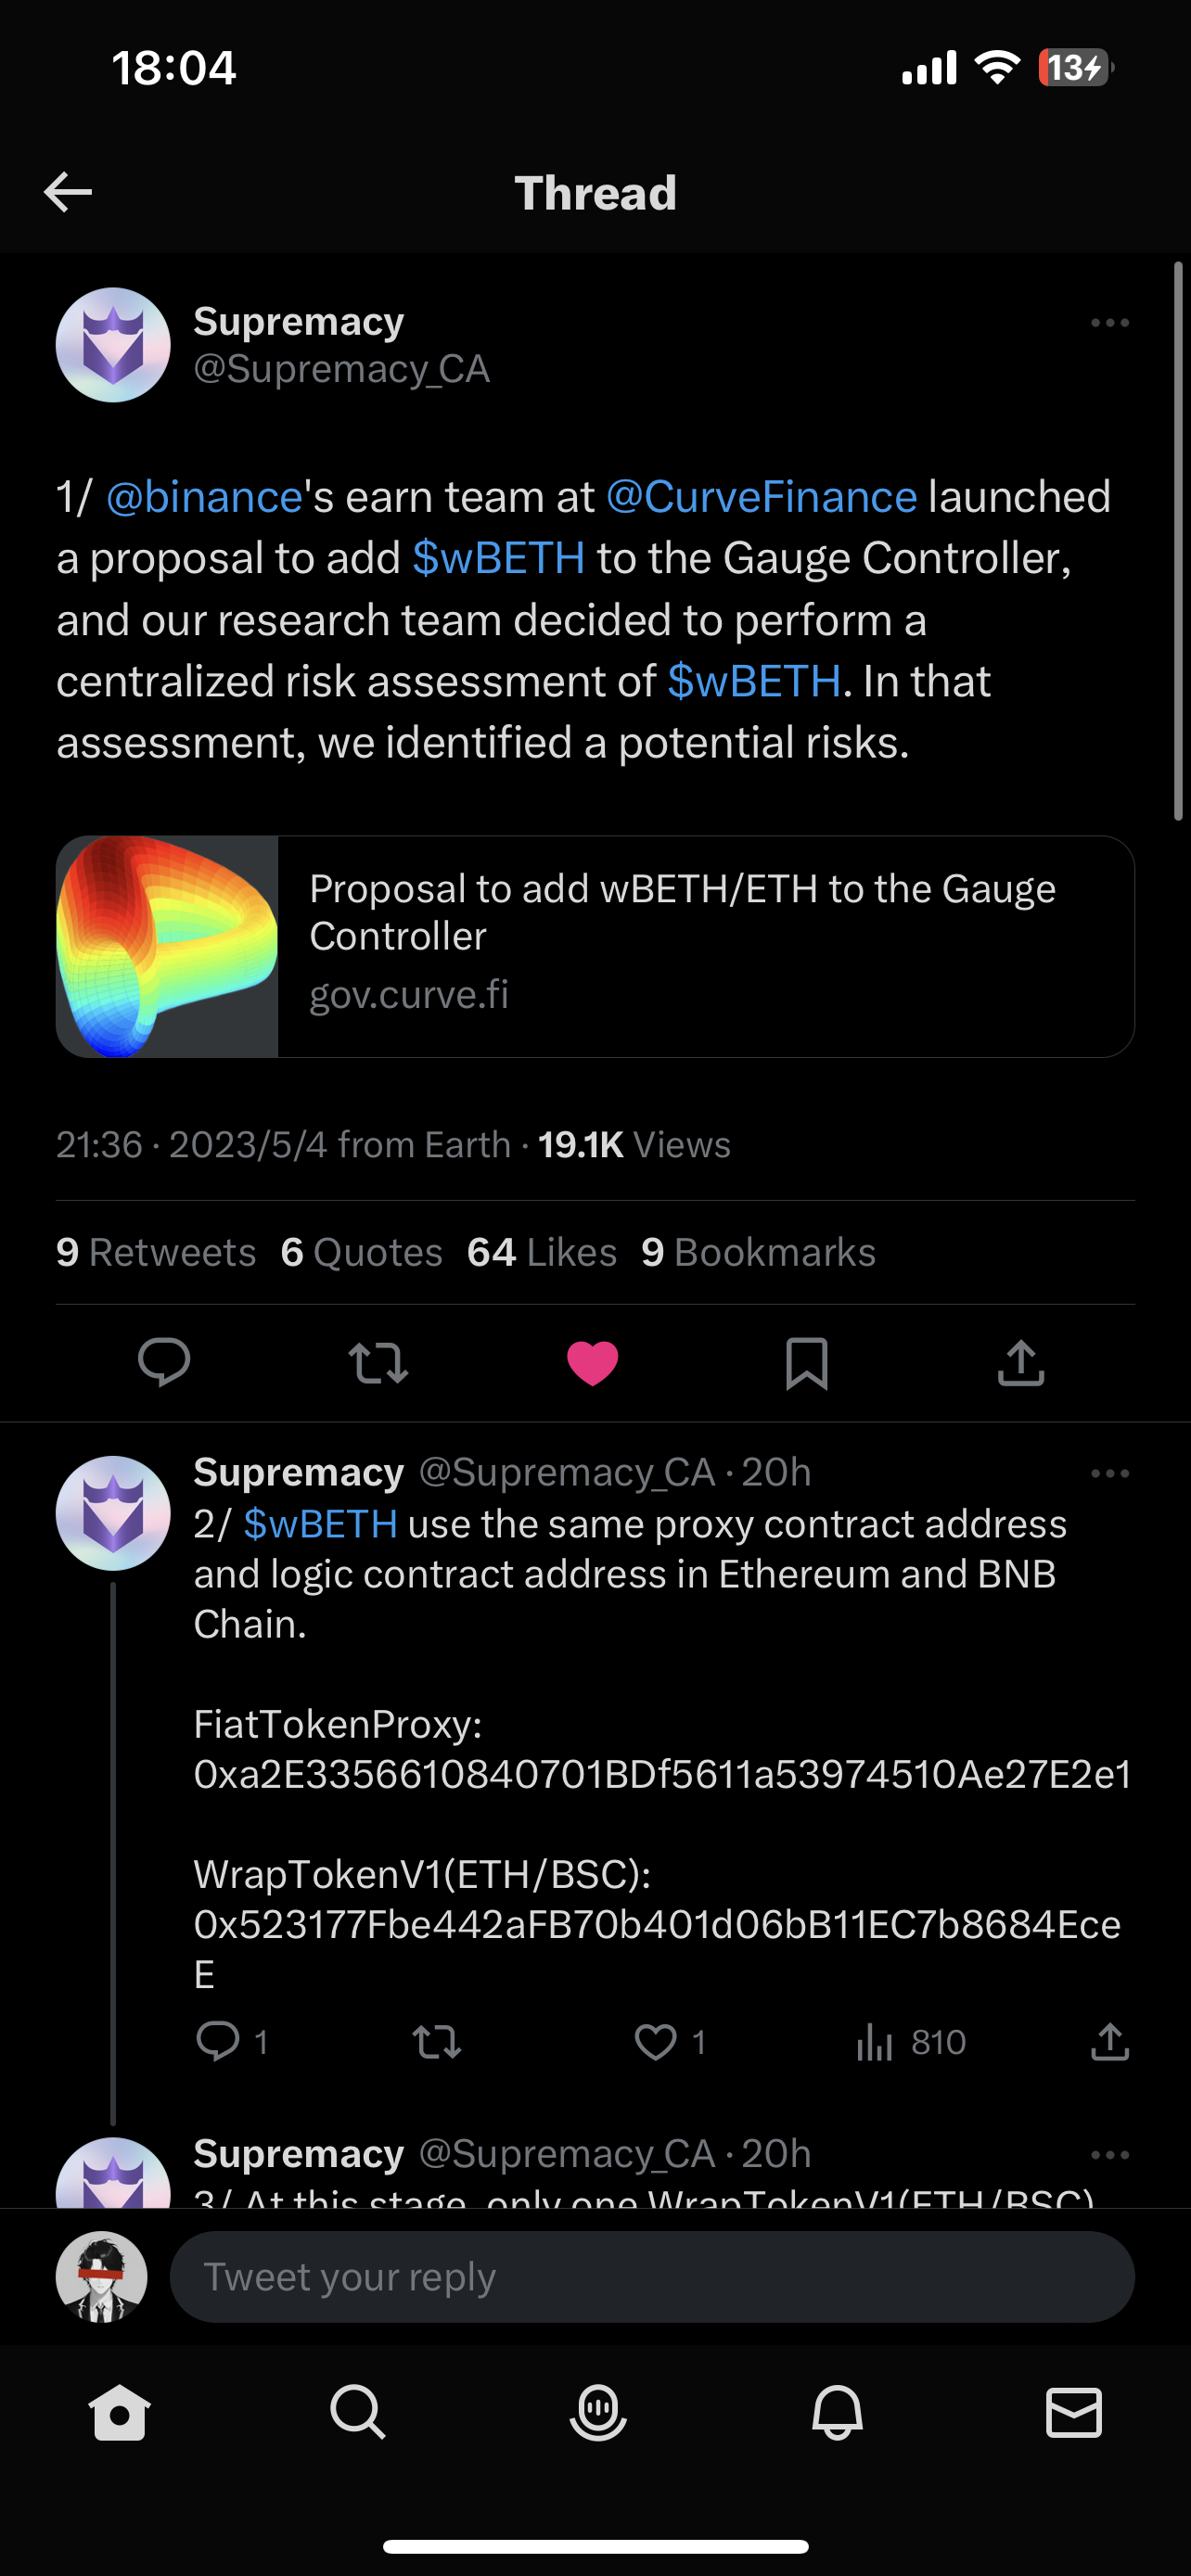Tap the Tweet your reply field
The width and height of the screenshot is (1191, 2576).
pos(651,2277)
